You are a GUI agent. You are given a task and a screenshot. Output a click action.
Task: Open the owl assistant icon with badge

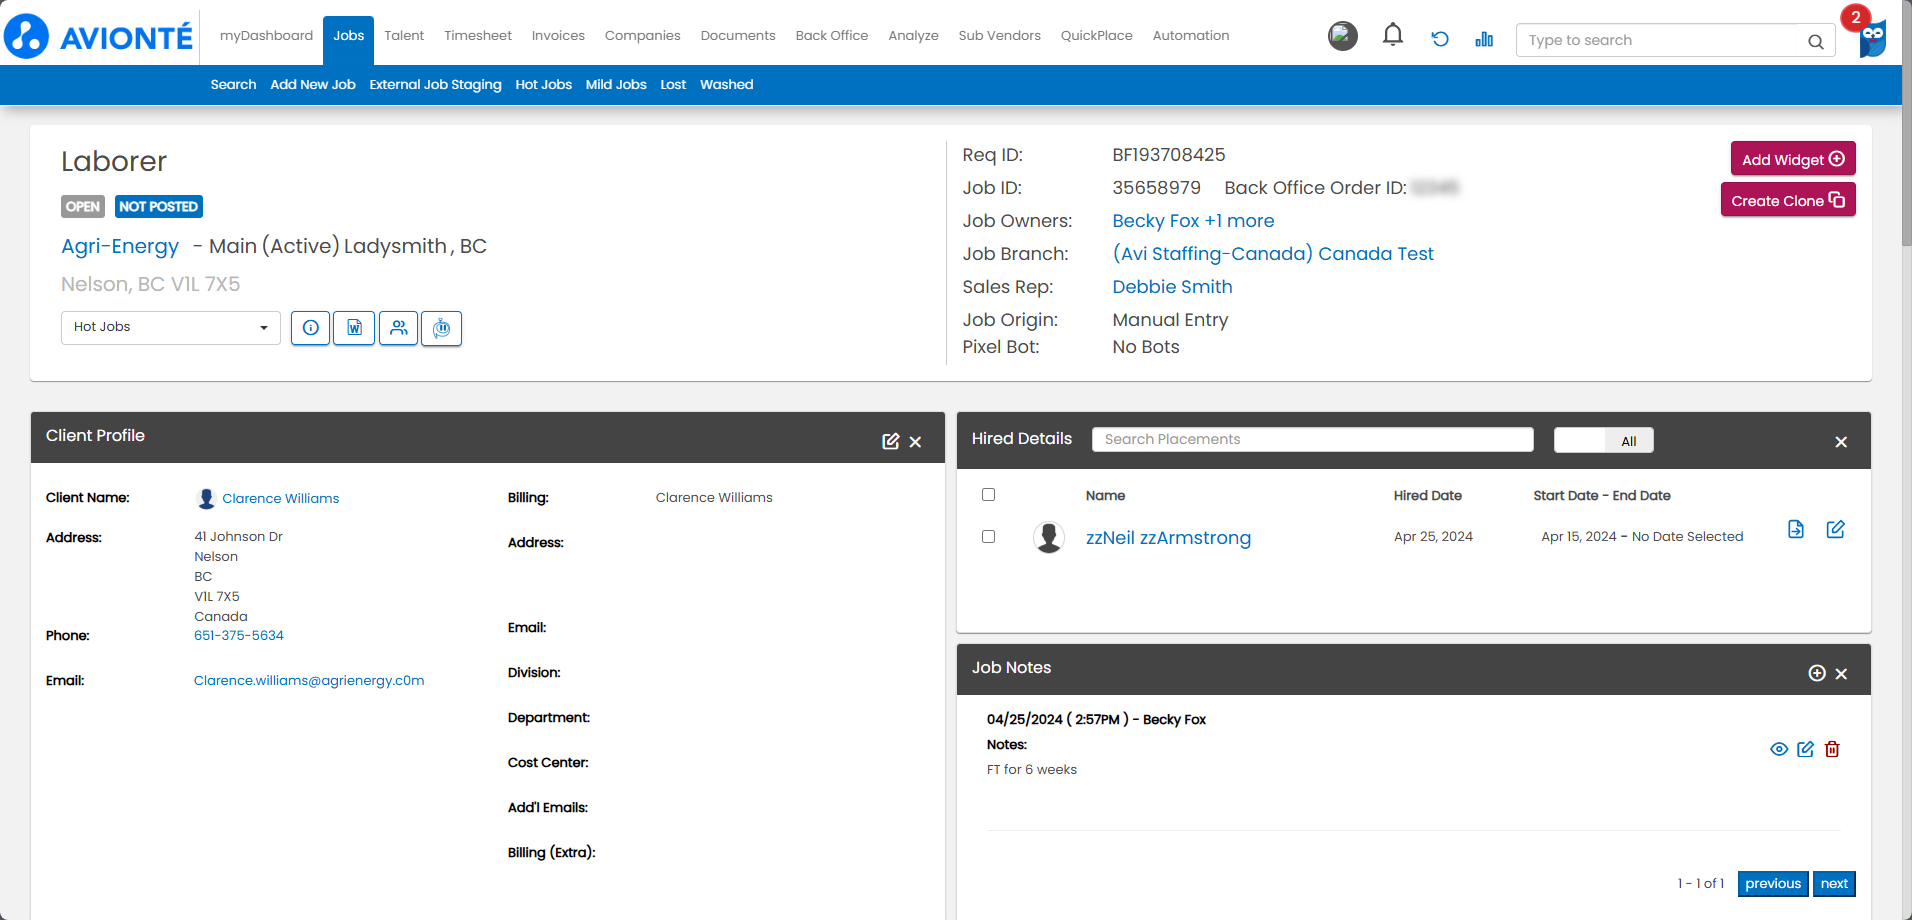(1871, 36)
